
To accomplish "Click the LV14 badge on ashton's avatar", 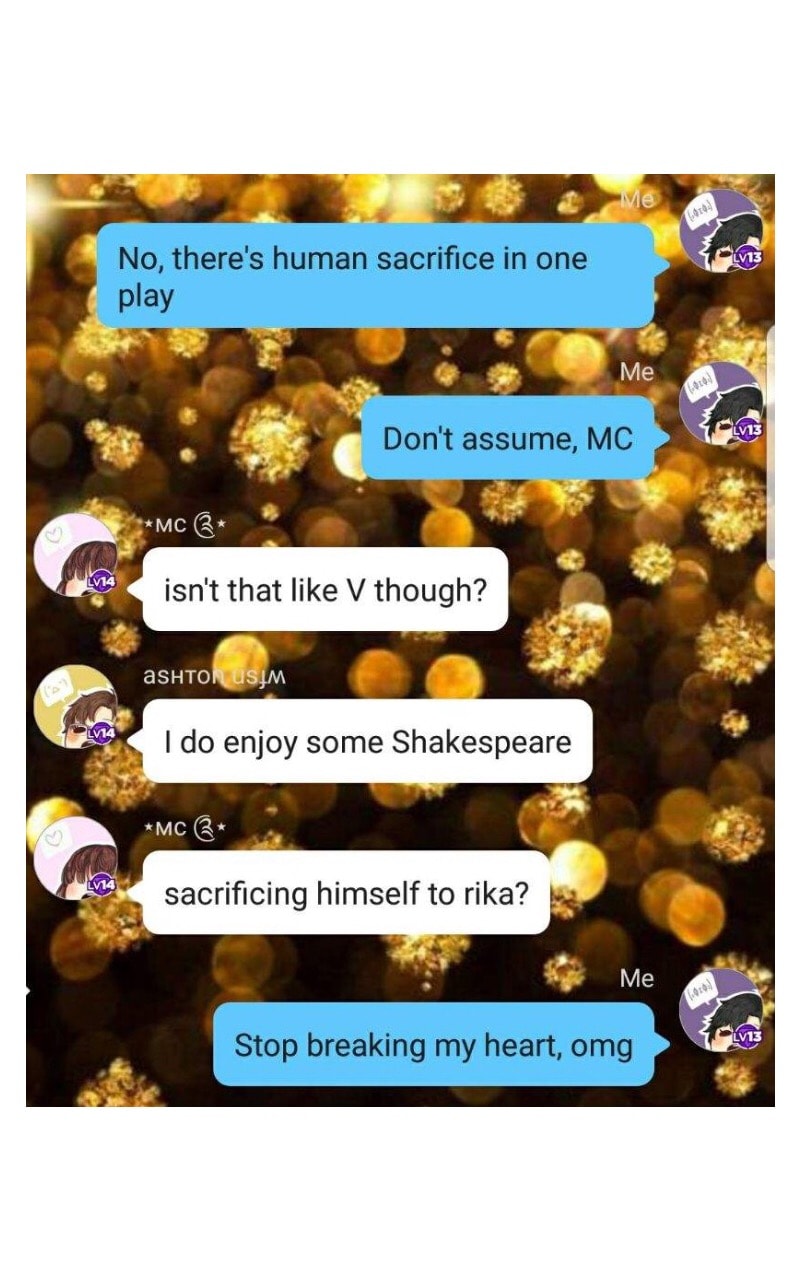I will pos(101,733).
